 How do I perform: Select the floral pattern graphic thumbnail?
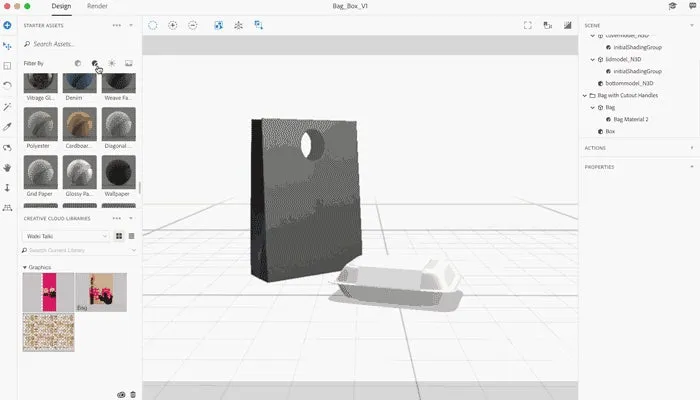click(x=49, y=333)
